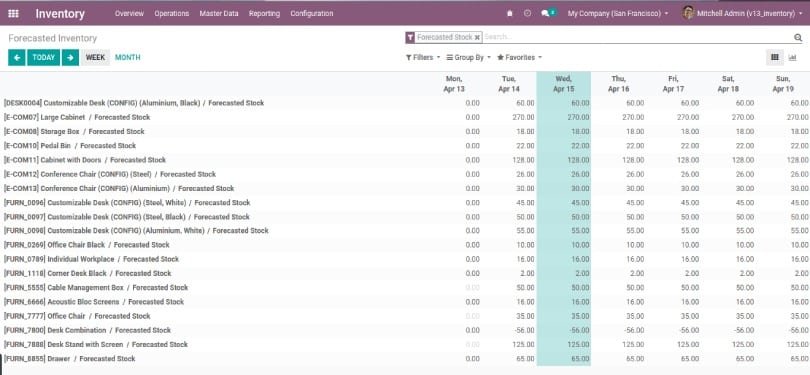Click the Fri, Apr 17 column header

[x=673, y=84]
